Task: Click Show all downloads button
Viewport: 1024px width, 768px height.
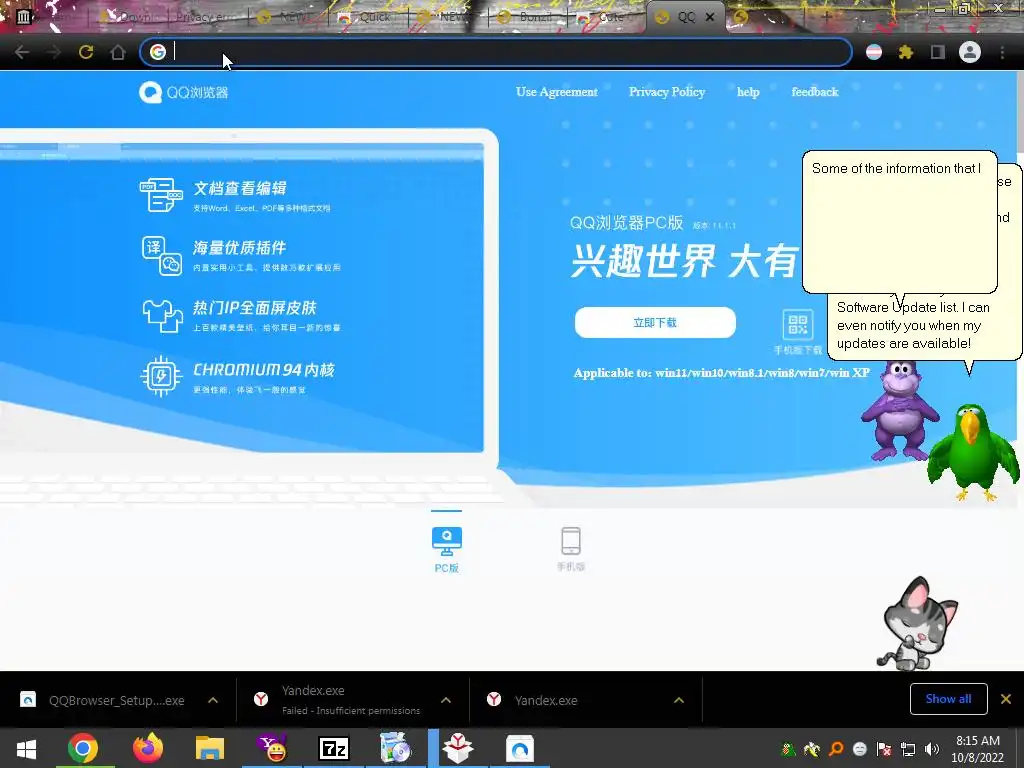Action: point(948,699)
